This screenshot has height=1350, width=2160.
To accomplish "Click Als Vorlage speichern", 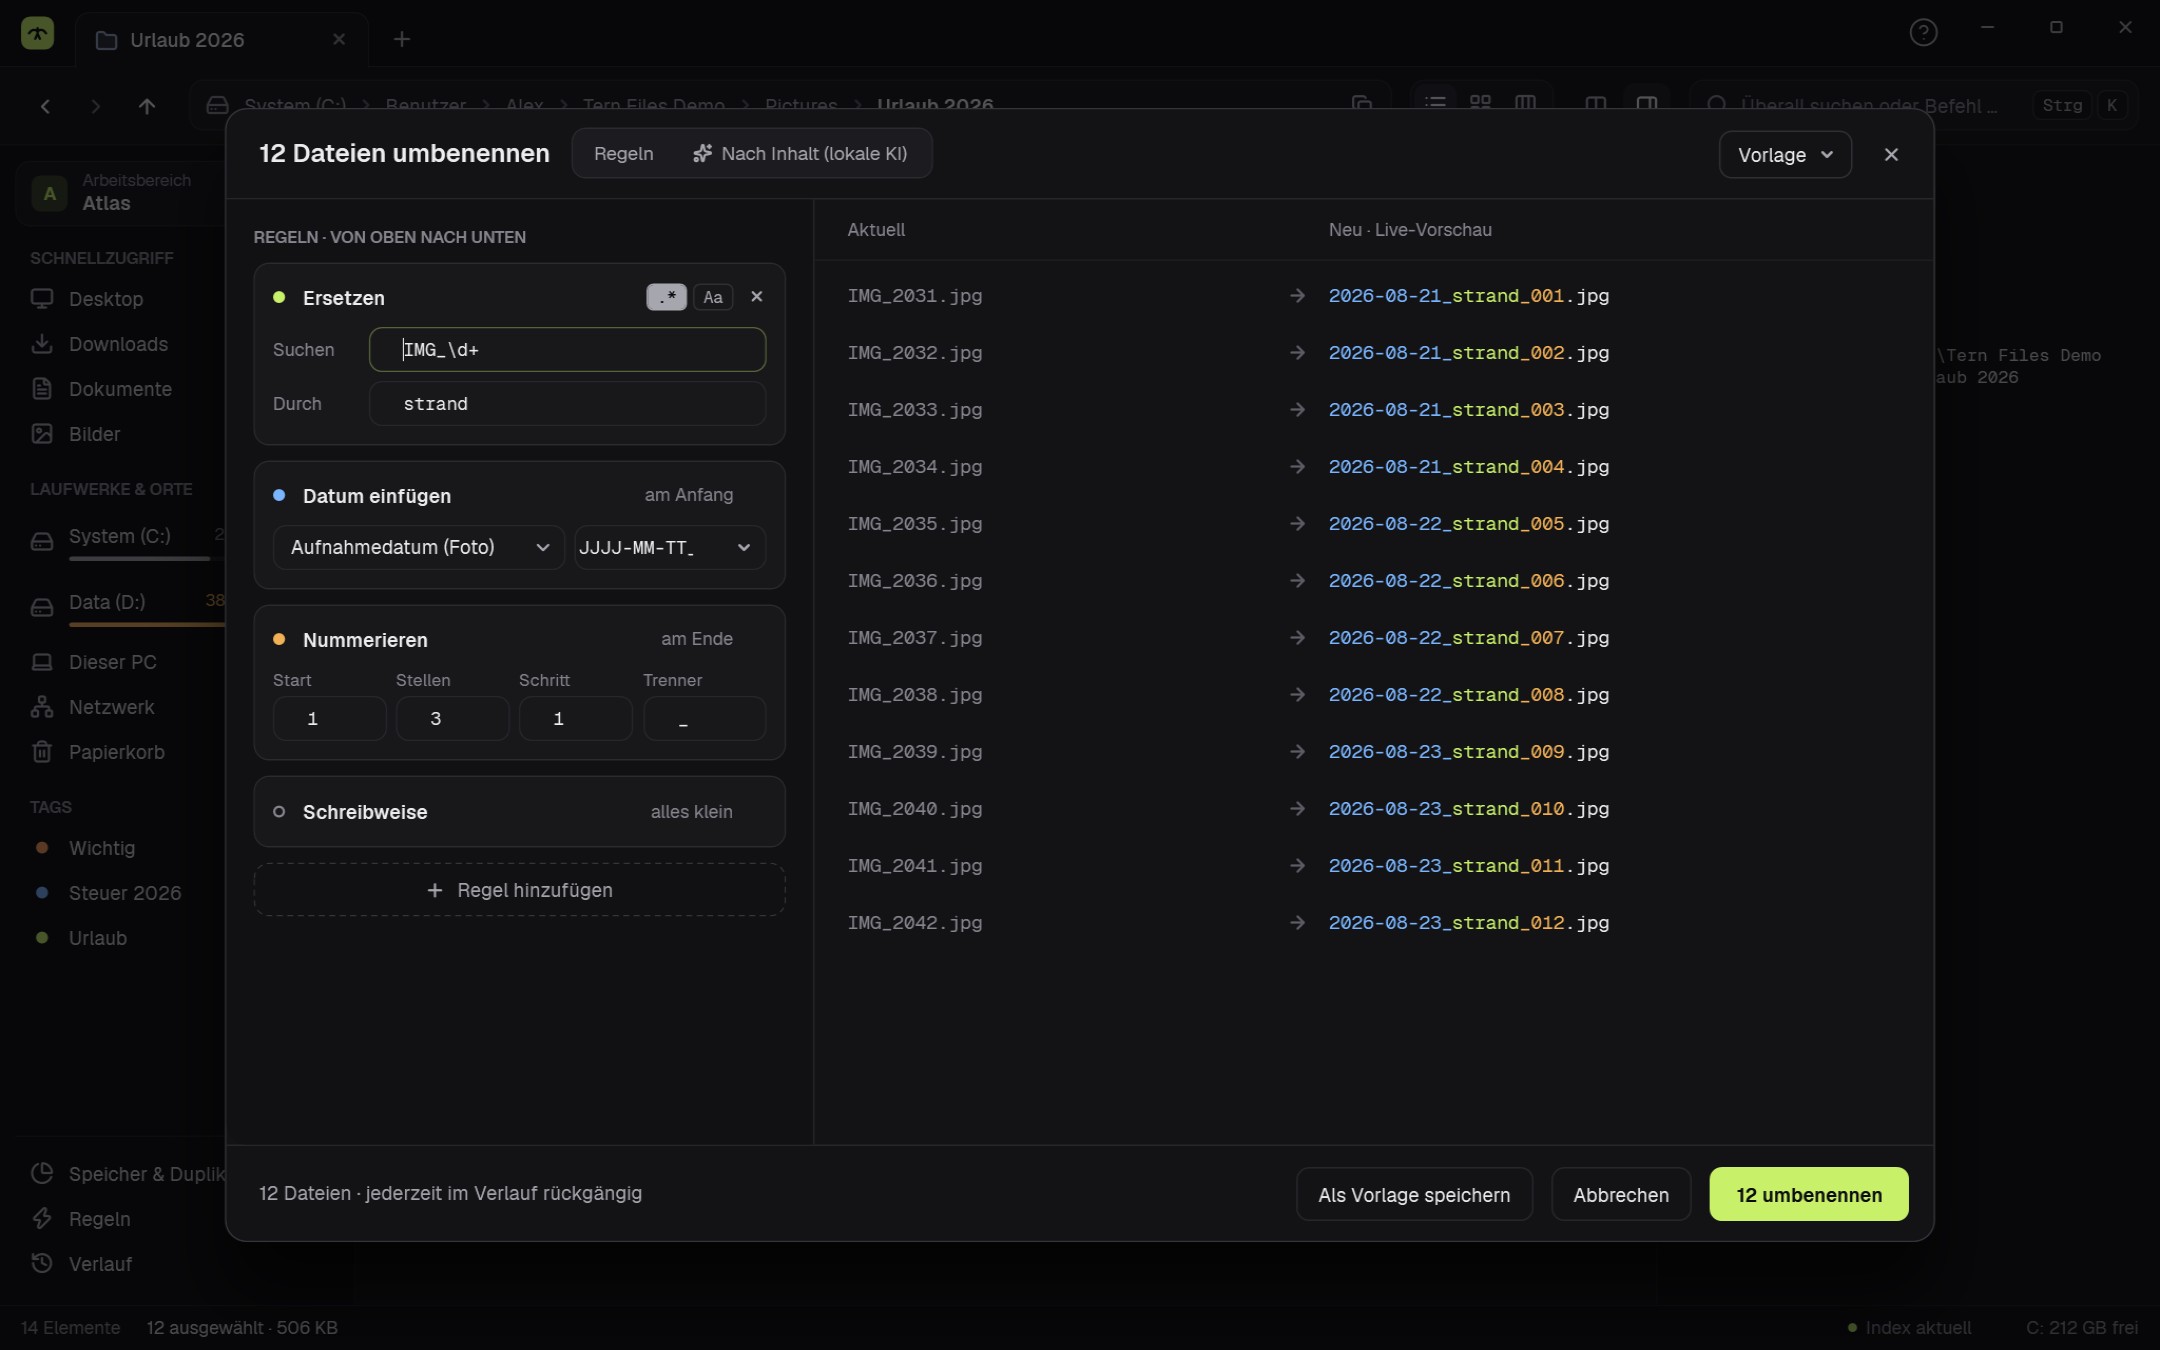I will click(1414, 1195).
